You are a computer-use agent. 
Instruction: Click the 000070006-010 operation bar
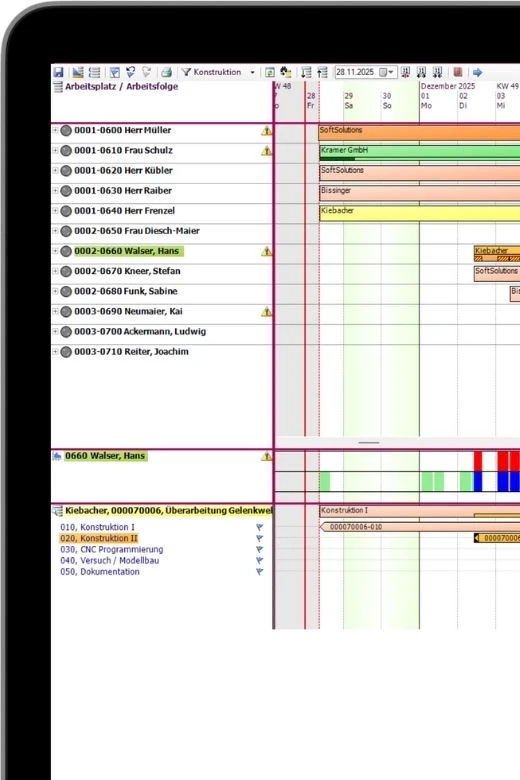tap(419, 527)
